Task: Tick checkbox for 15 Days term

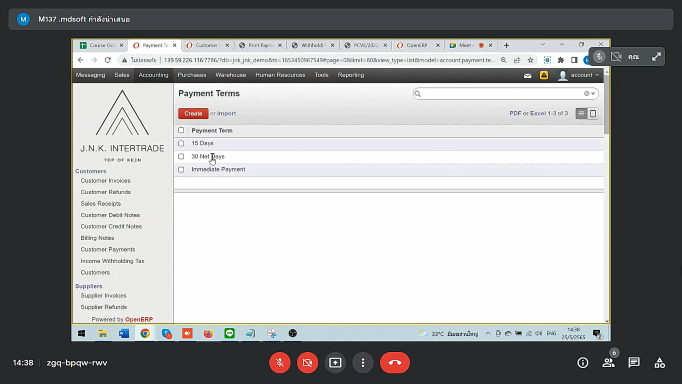Action: click(x=181, y=143)
